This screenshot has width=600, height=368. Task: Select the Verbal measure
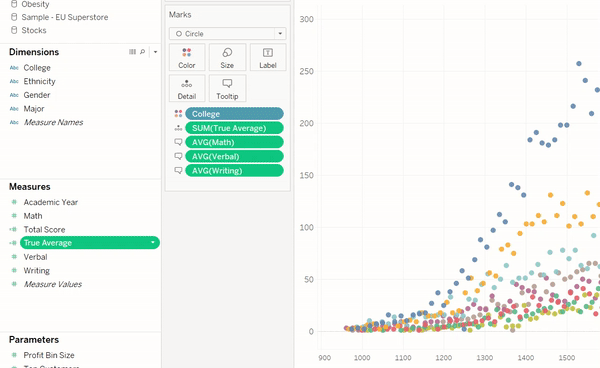(35, 257)
